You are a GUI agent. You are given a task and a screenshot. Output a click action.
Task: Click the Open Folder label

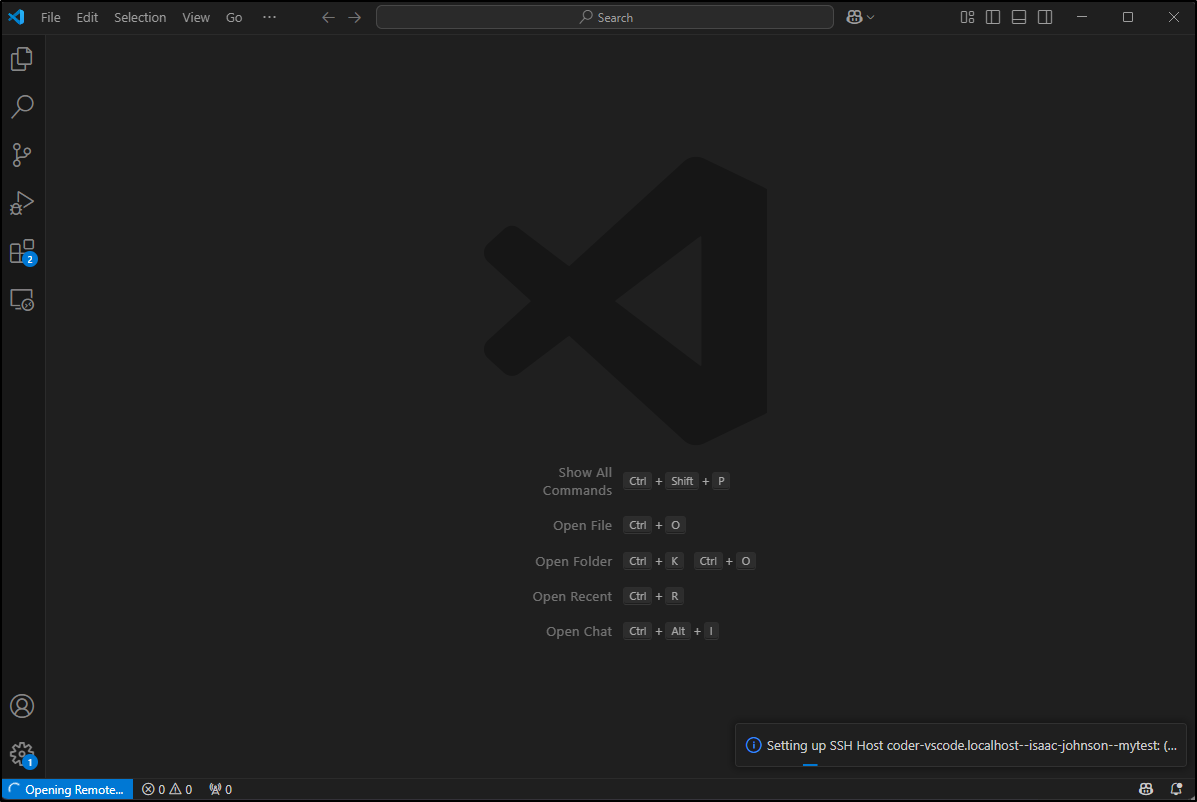(573, 561)
